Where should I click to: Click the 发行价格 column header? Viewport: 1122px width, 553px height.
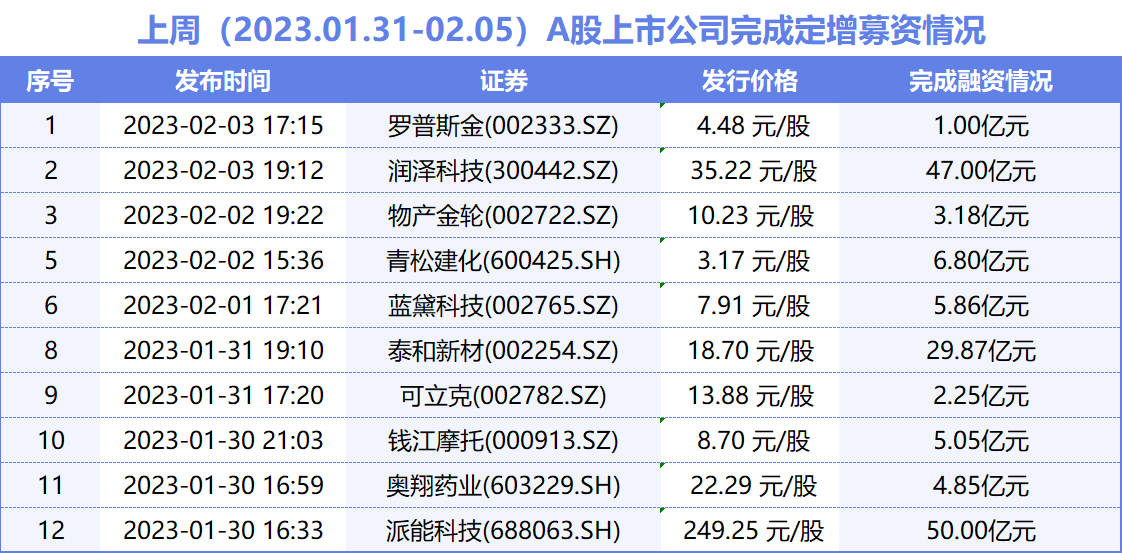click(749, 81)
